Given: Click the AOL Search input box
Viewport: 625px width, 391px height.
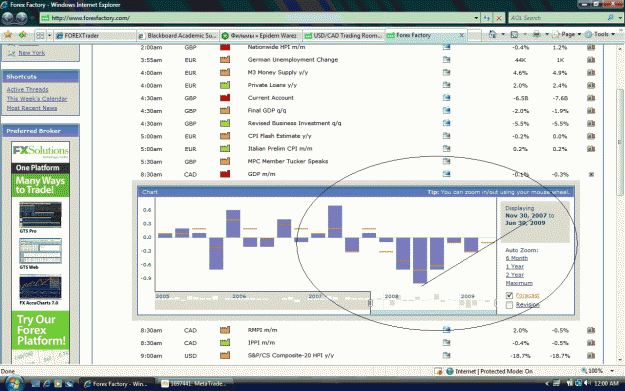Looking at the screenshot, I should coord(557,18).
